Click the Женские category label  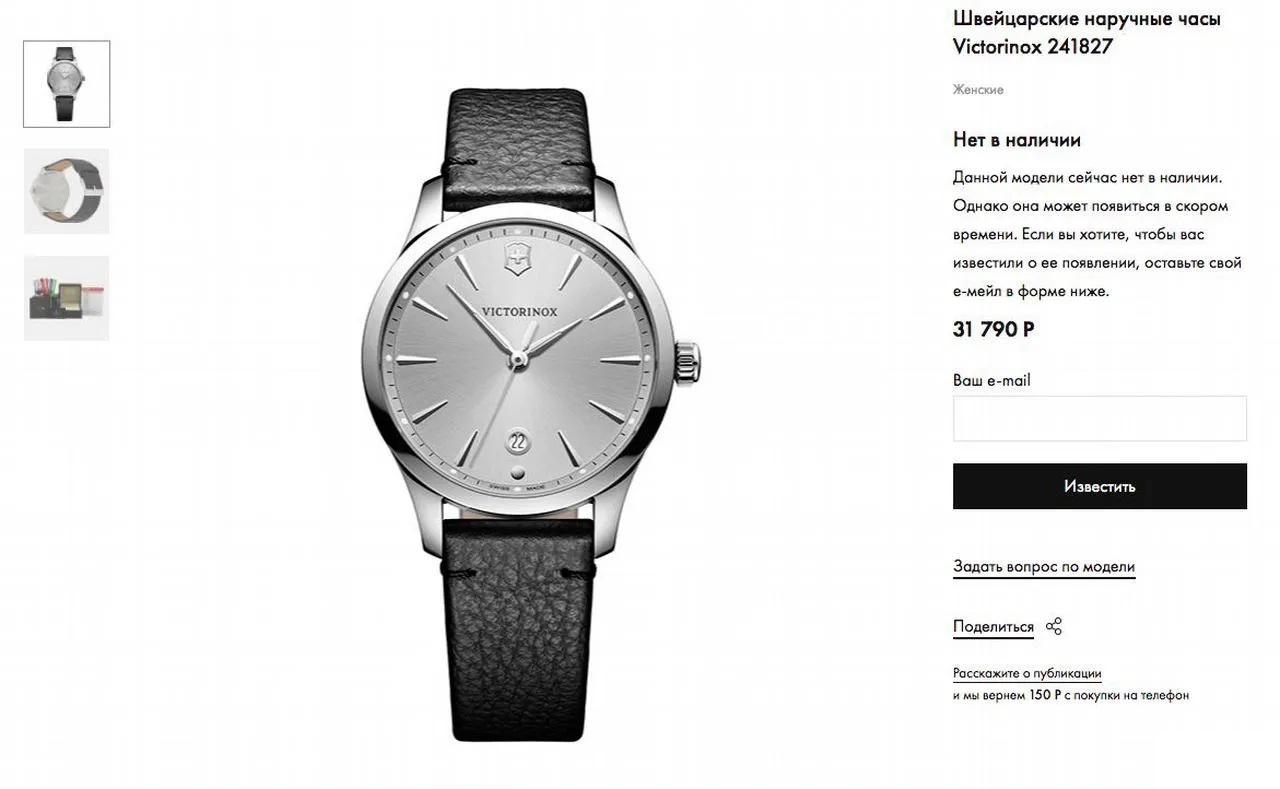(x=978, y=90)
